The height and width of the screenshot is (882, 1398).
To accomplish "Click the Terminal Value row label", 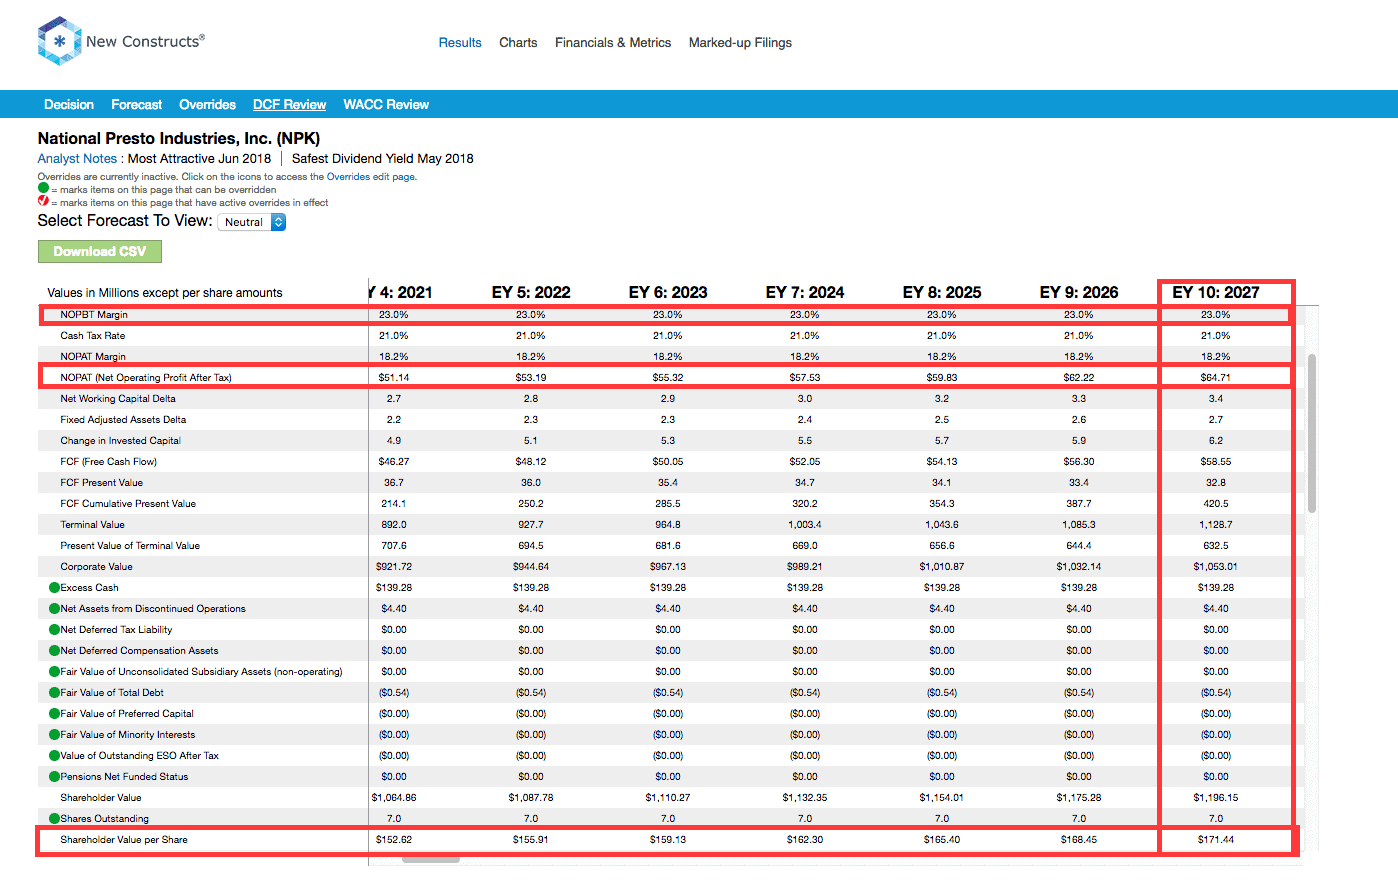I will (92, 525).
